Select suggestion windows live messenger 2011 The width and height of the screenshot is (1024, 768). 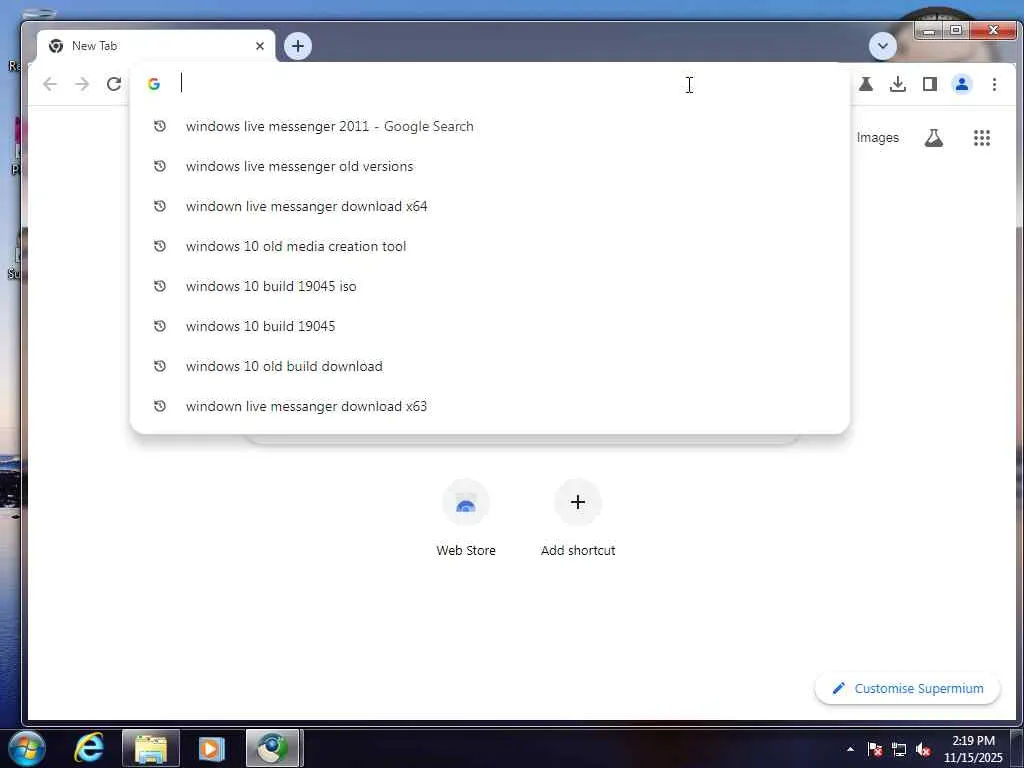click(490, 126)
